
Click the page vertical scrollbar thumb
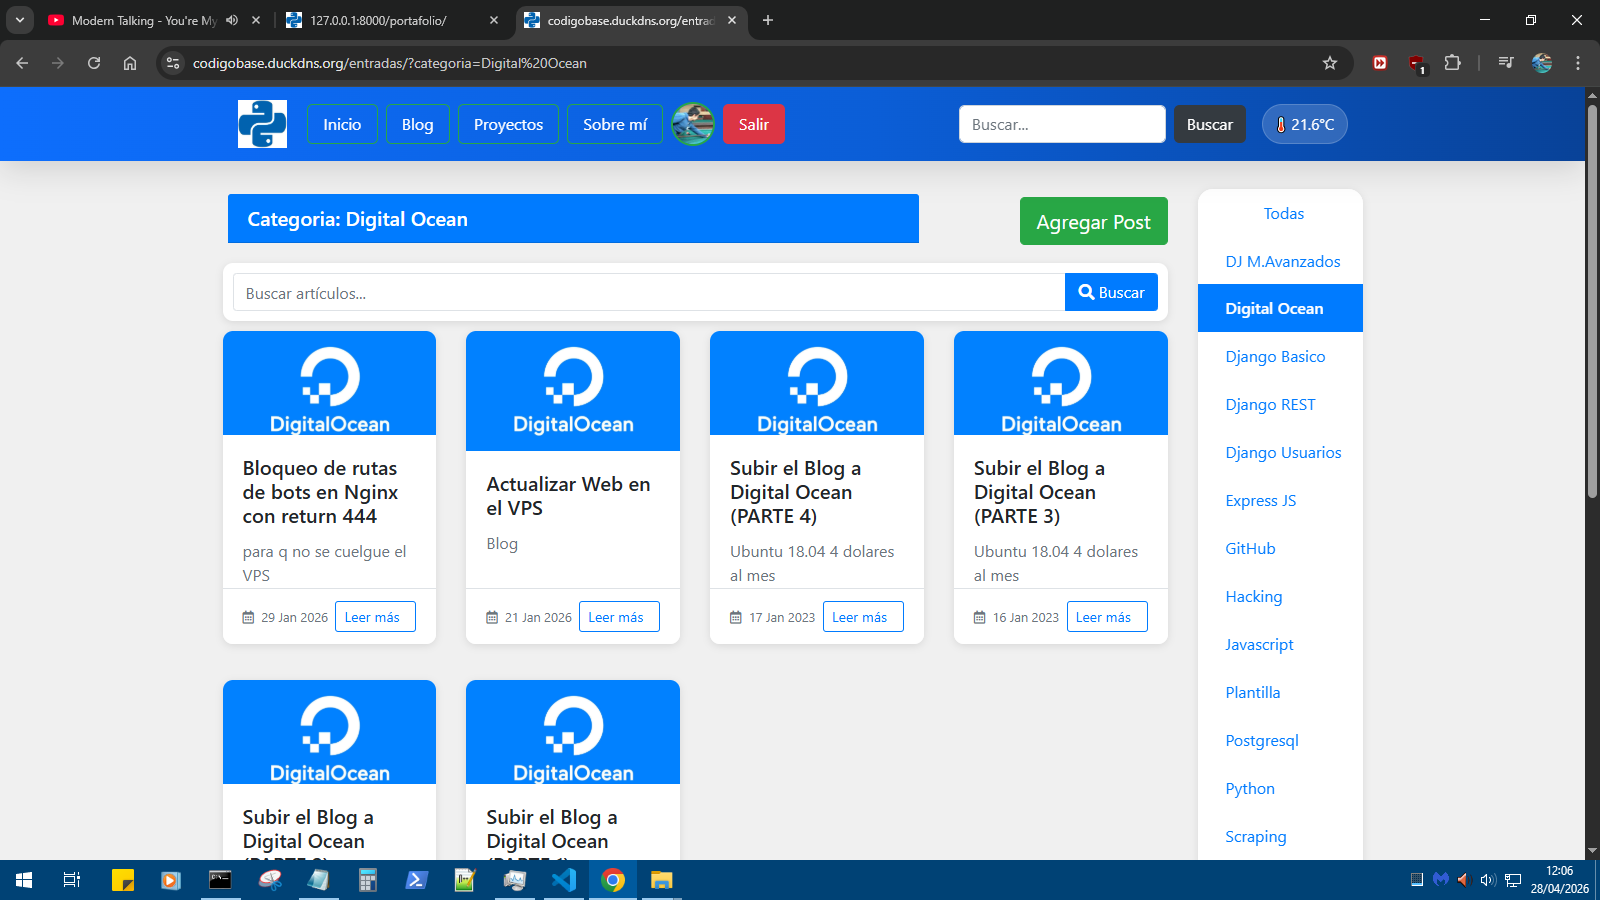point(1592,300)
